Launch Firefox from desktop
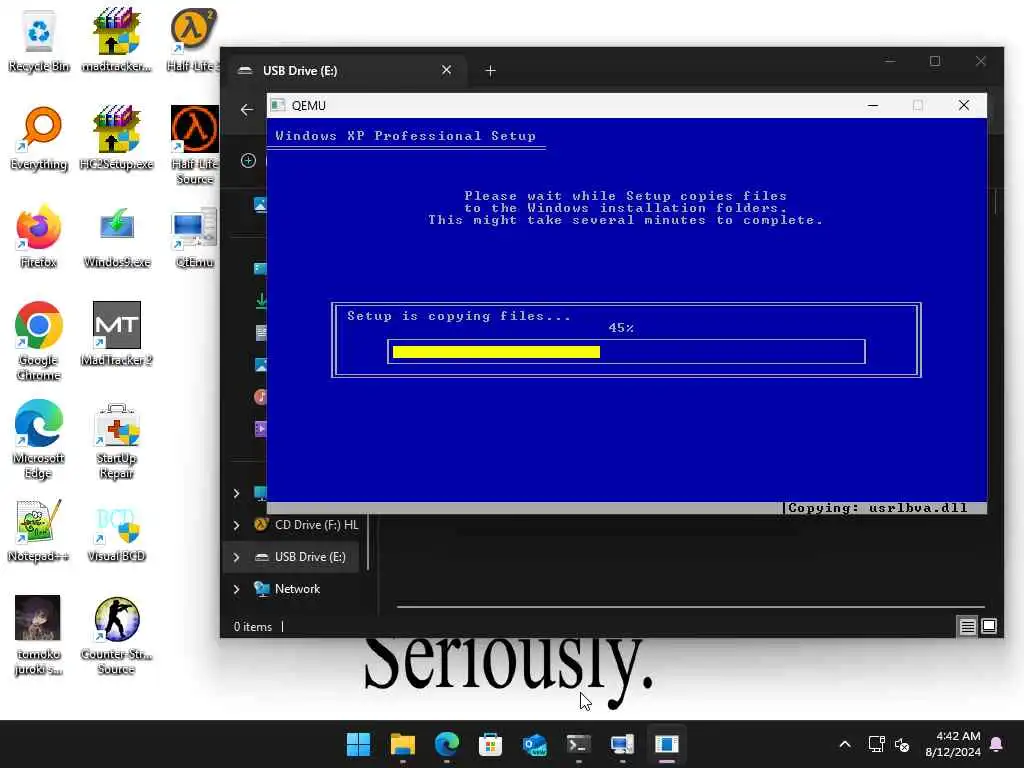The width and height of the screenshot is (1024, 768). coord(39,235)
